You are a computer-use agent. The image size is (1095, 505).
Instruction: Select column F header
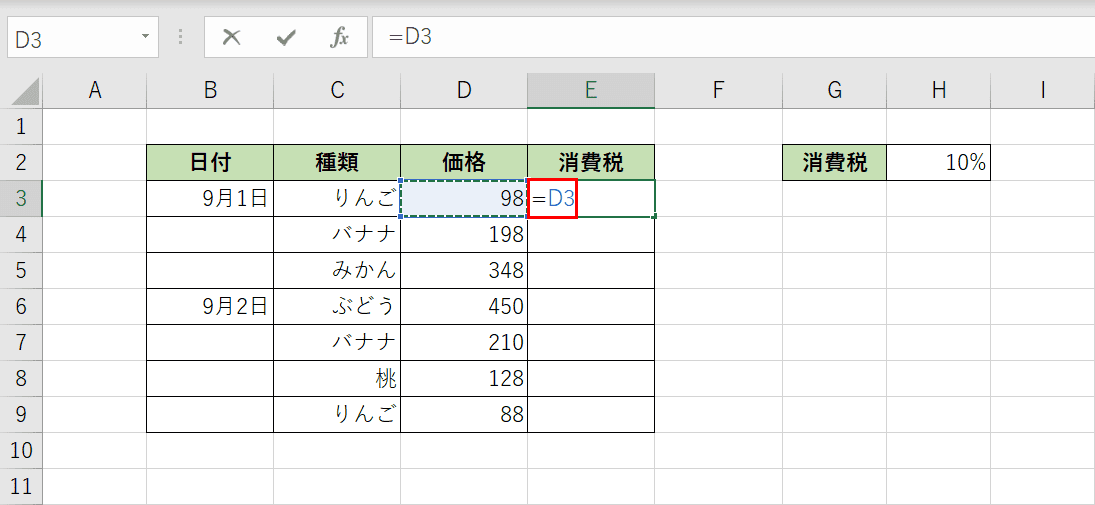[719, 91]
